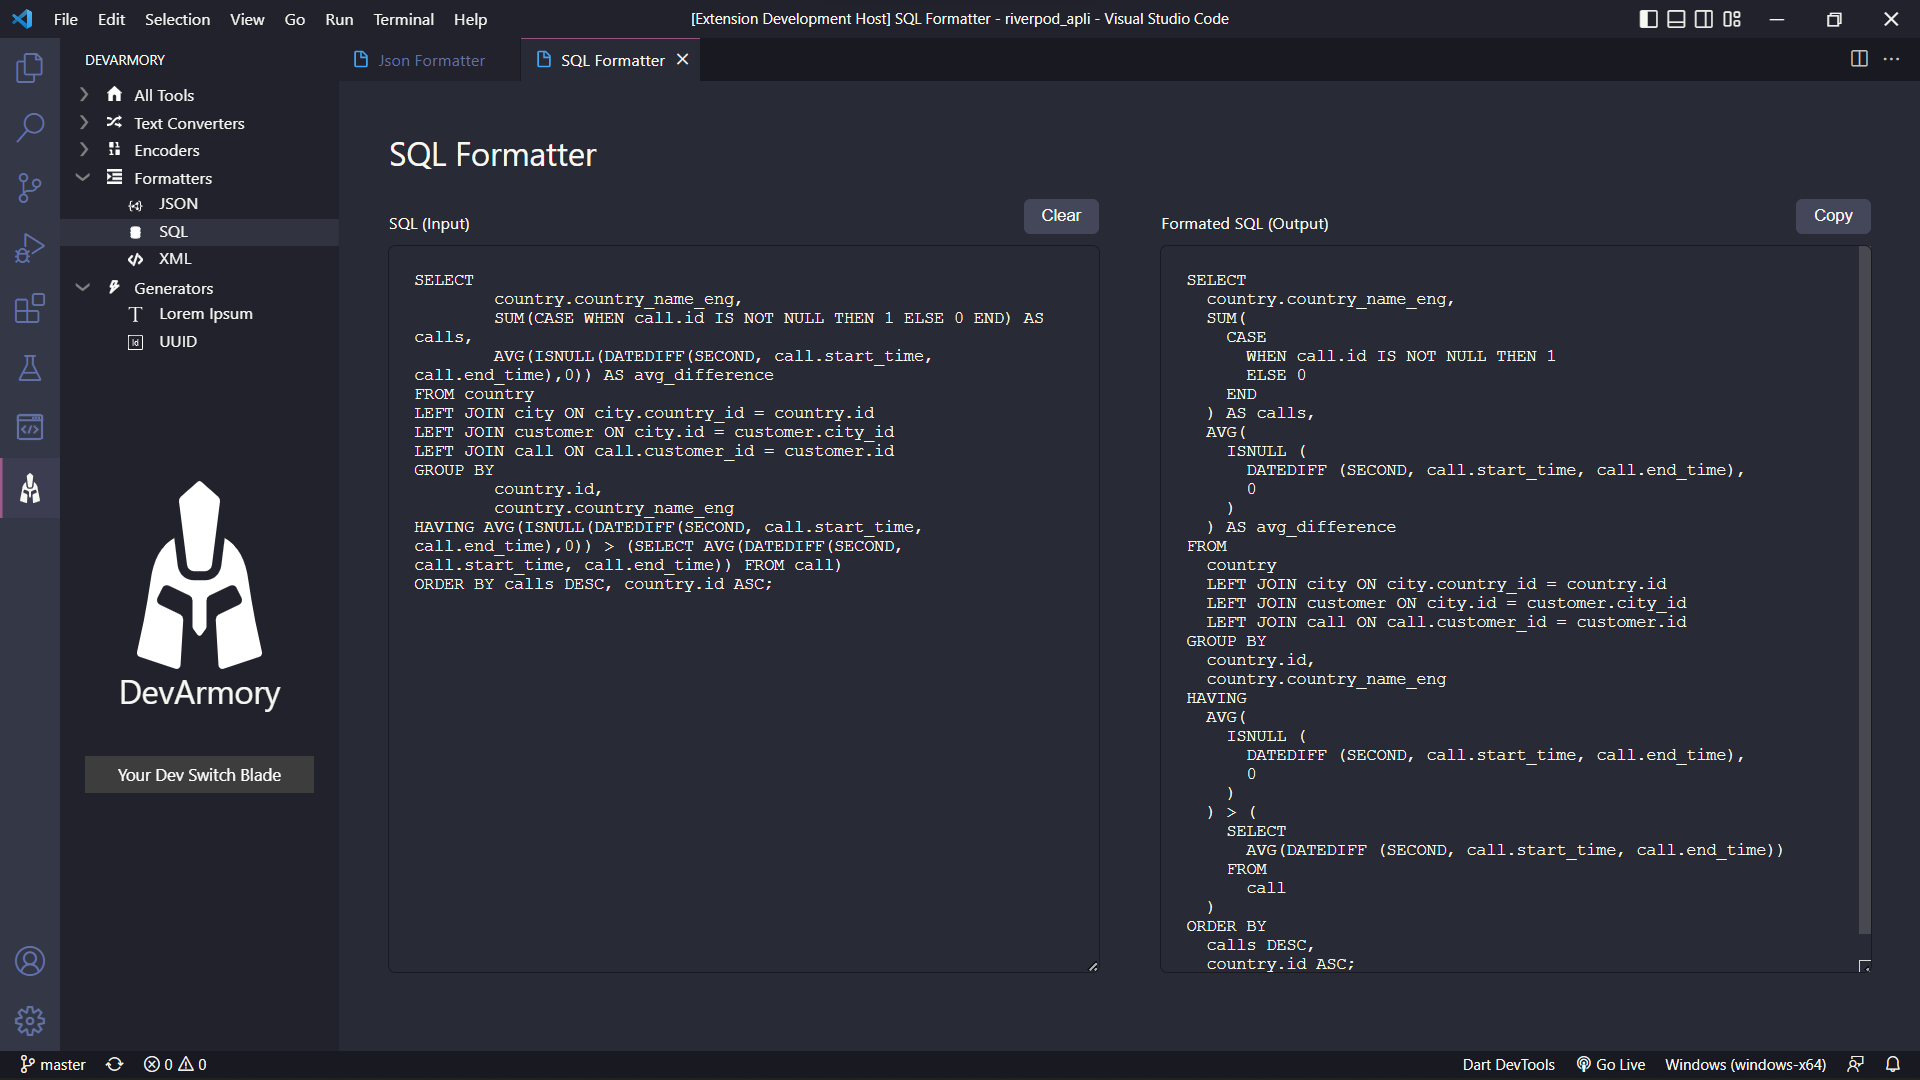Open the Terminal menu
1920x1080 pixels.
pyautogui.click(x=403, y=19)
